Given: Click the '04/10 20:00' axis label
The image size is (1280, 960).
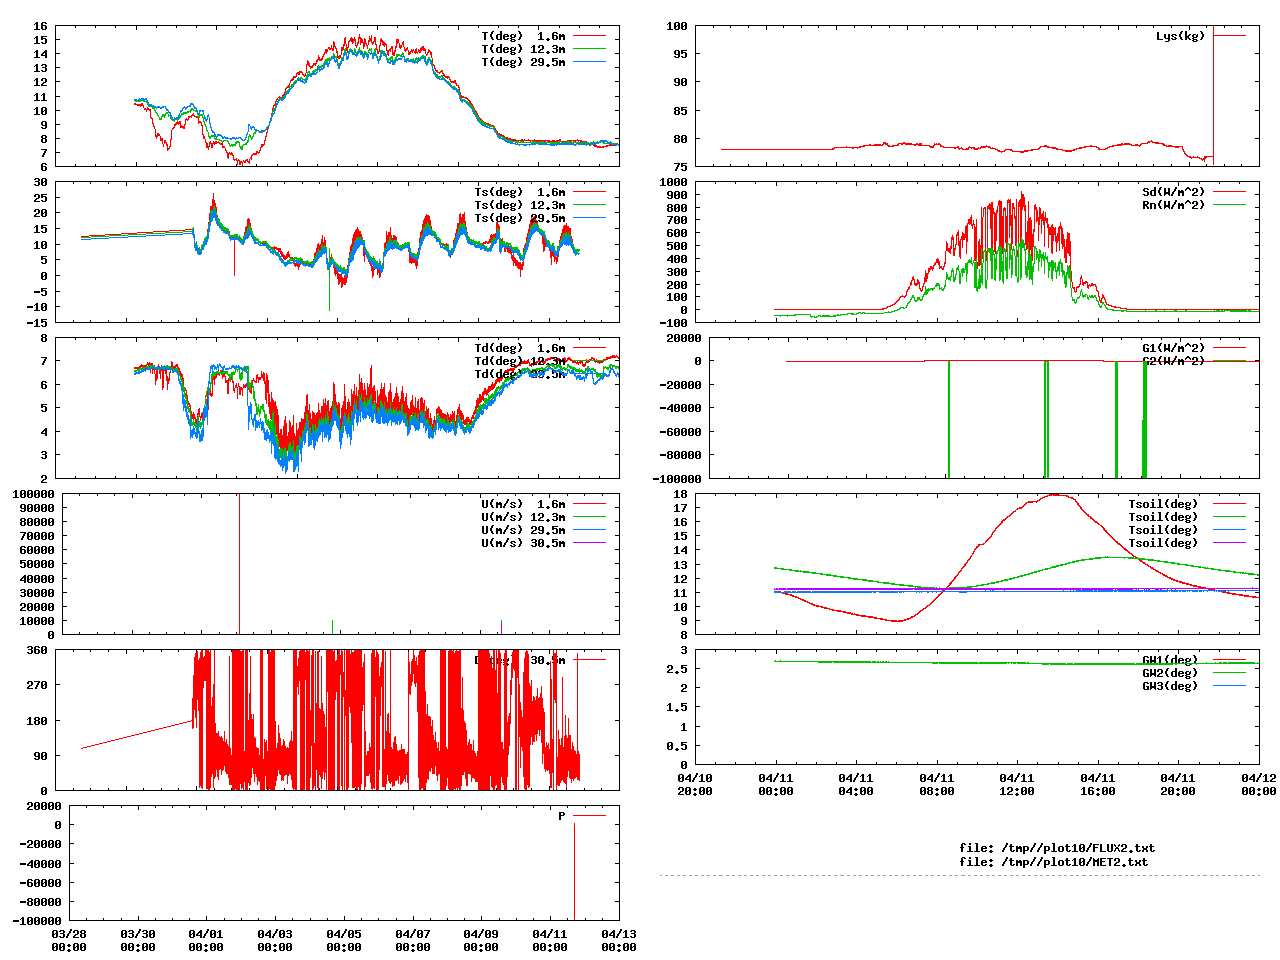Looking at the screenshot, I should pos(695,784).
